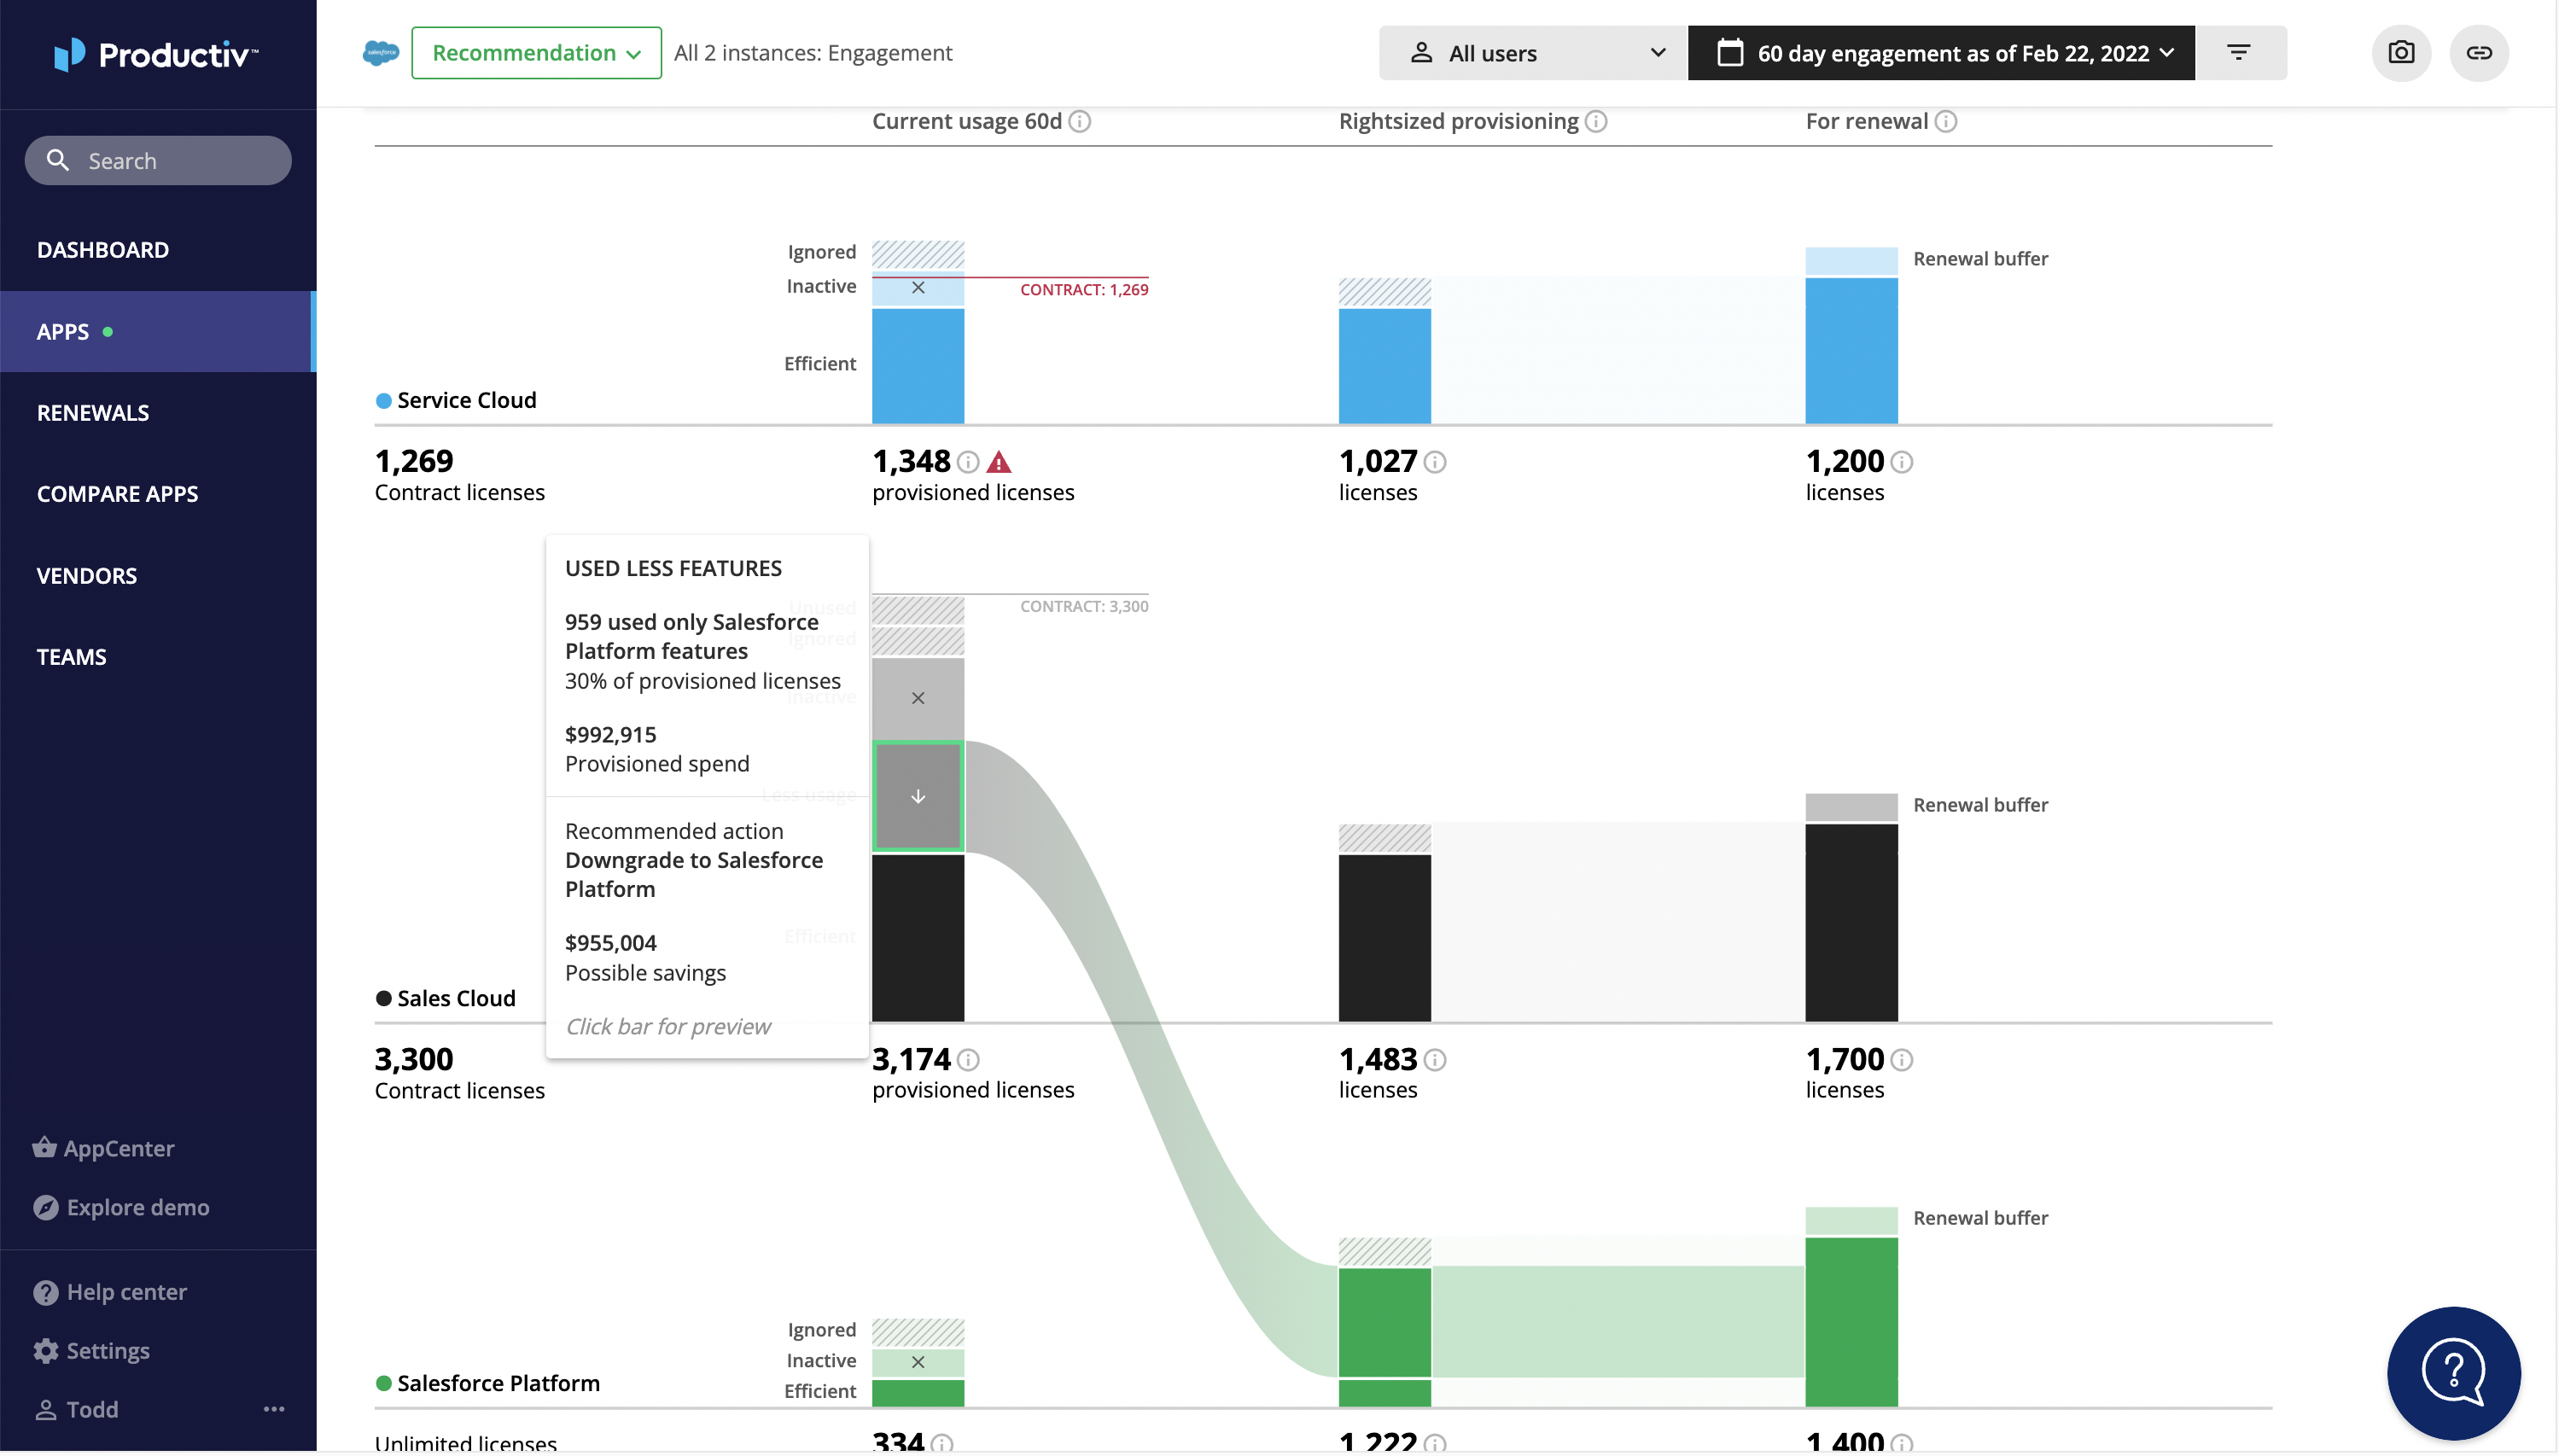2559x1456 pixels.
Task: Toggle Salesforce Platform inactive X segment
Action: point(917,1362)
